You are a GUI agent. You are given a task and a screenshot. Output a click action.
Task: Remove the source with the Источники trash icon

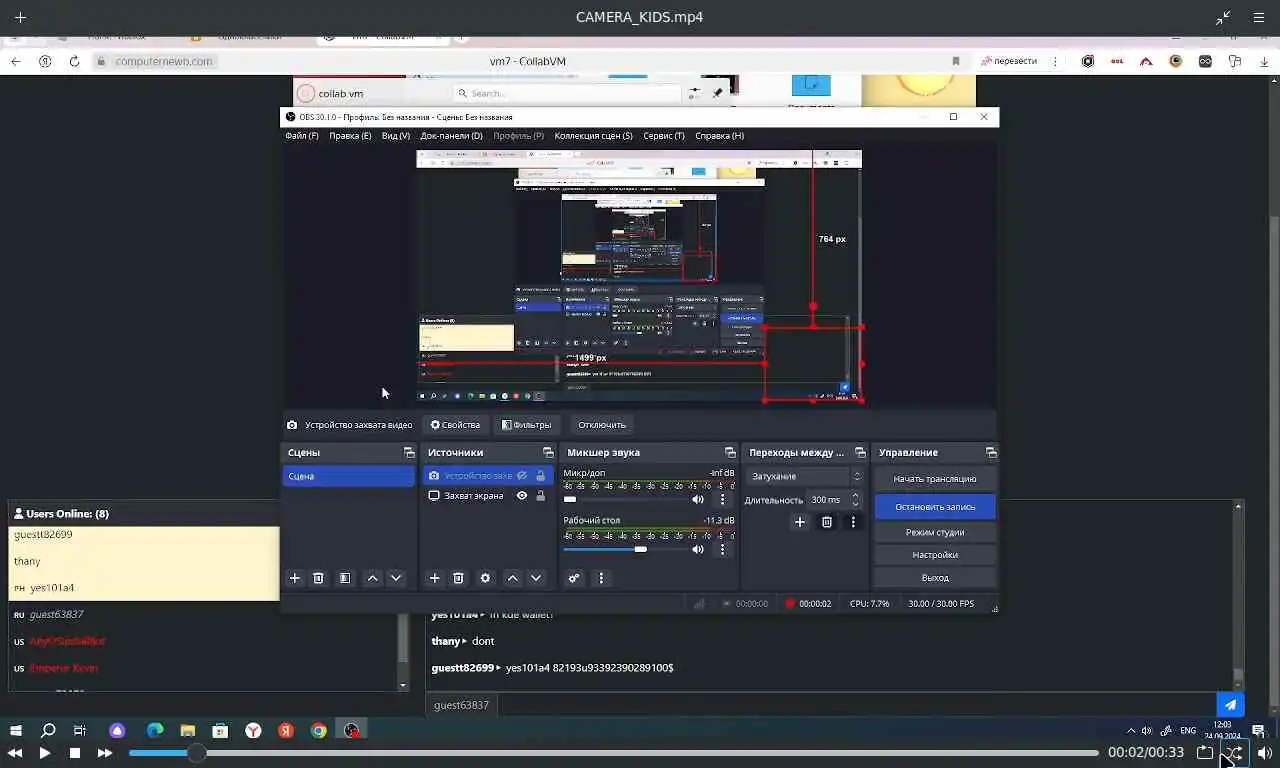point(459,578)
